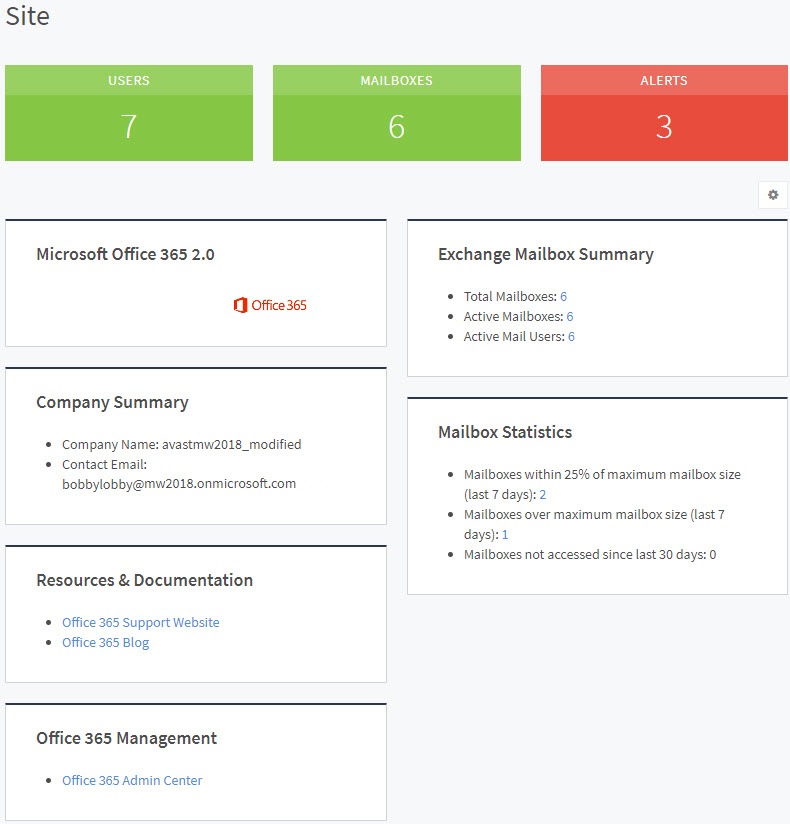The width and height of the screenshot is (790, 824).
Task: Open mailboxes within 25% of maximum size count
Action: coord(543,495)
